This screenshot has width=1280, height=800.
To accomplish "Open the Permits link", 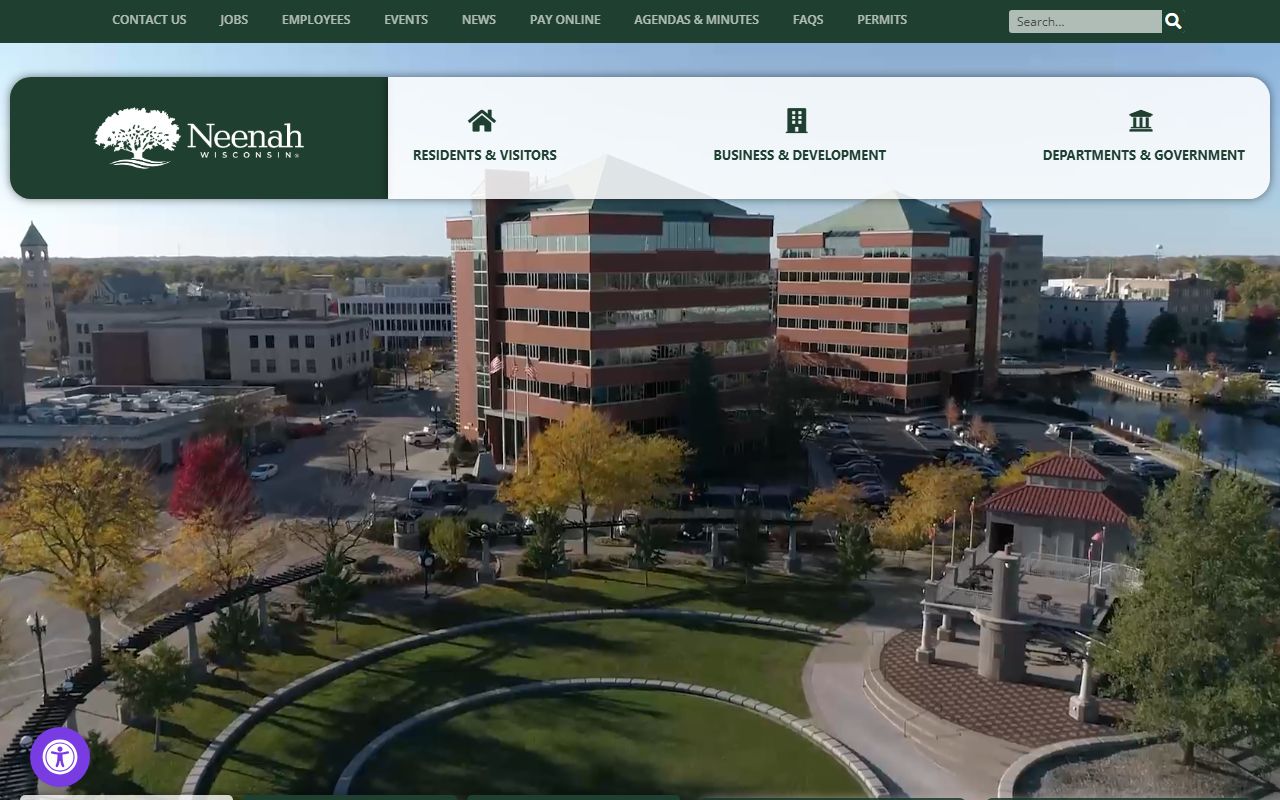I will (x=882, y=20).
